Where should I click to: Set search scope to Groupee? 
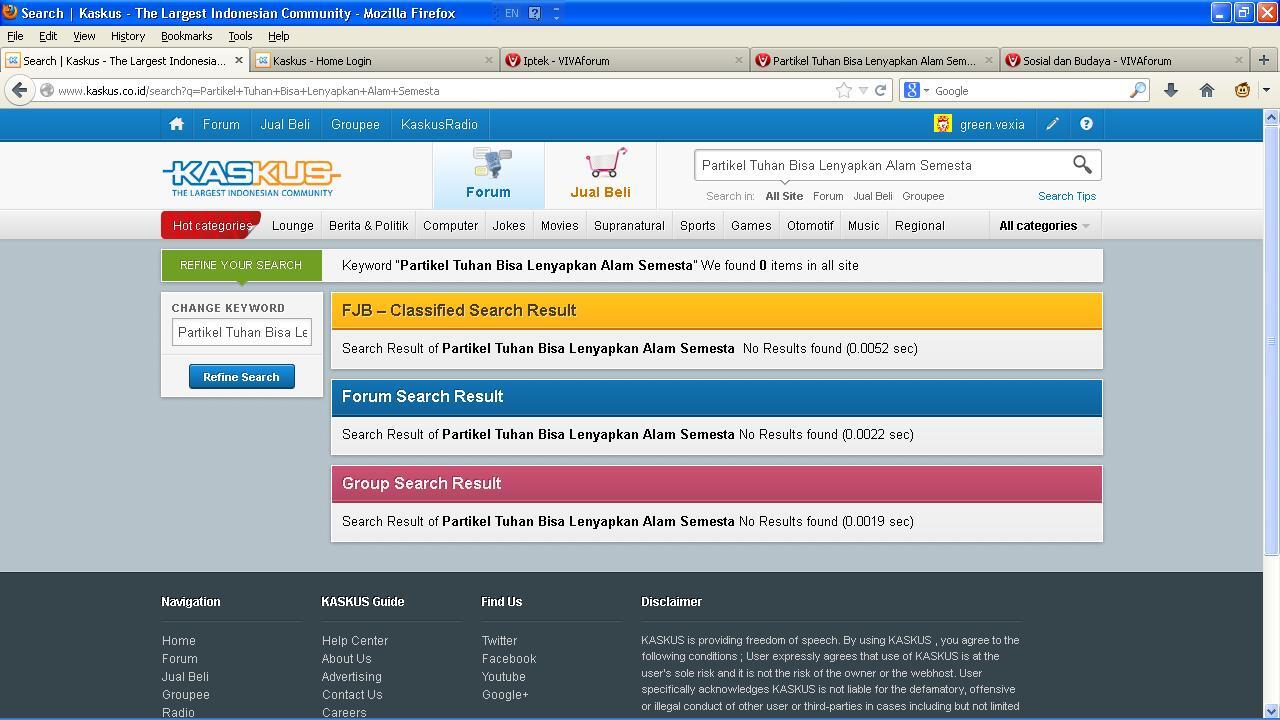tap(923, 196)
